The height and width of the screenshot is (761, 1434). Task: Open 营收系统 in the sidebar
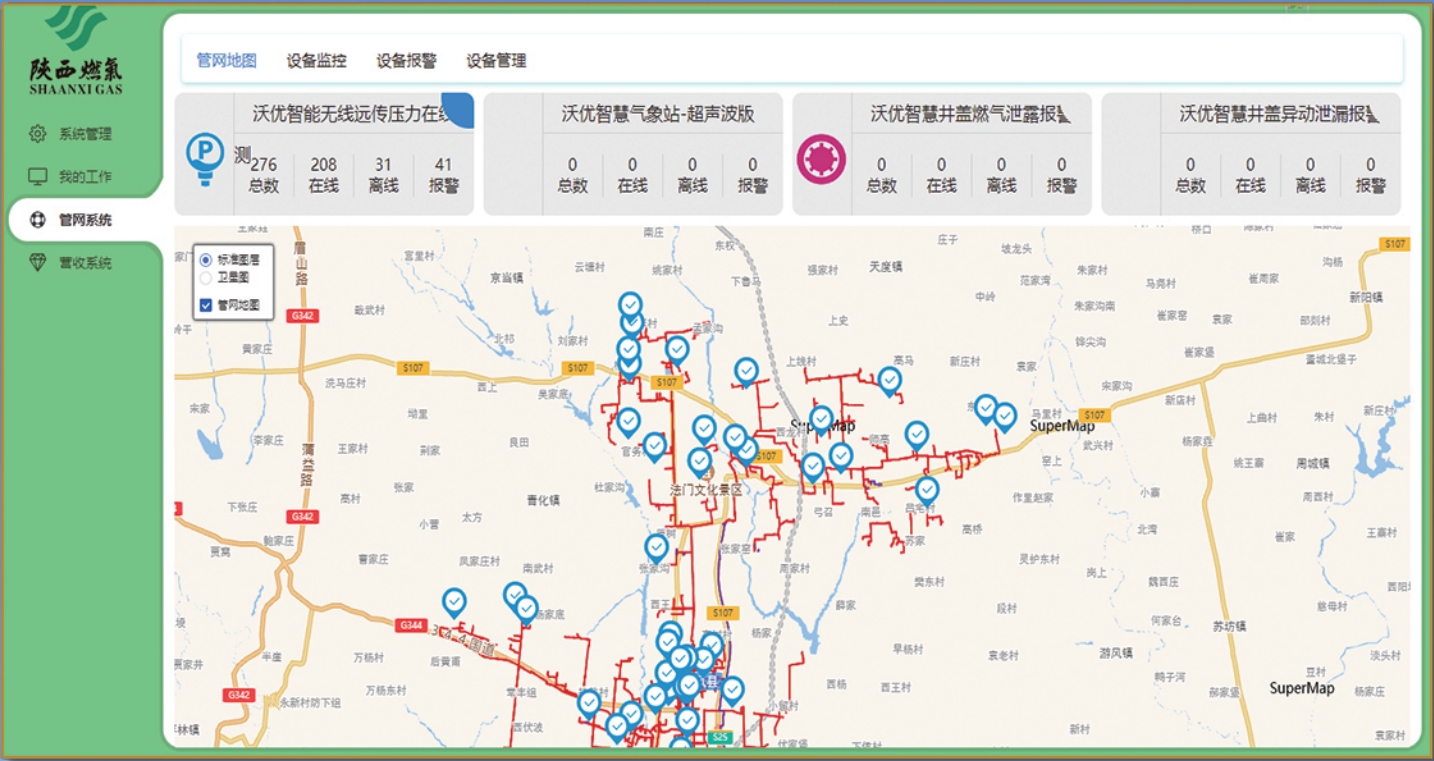click(85, 263)
